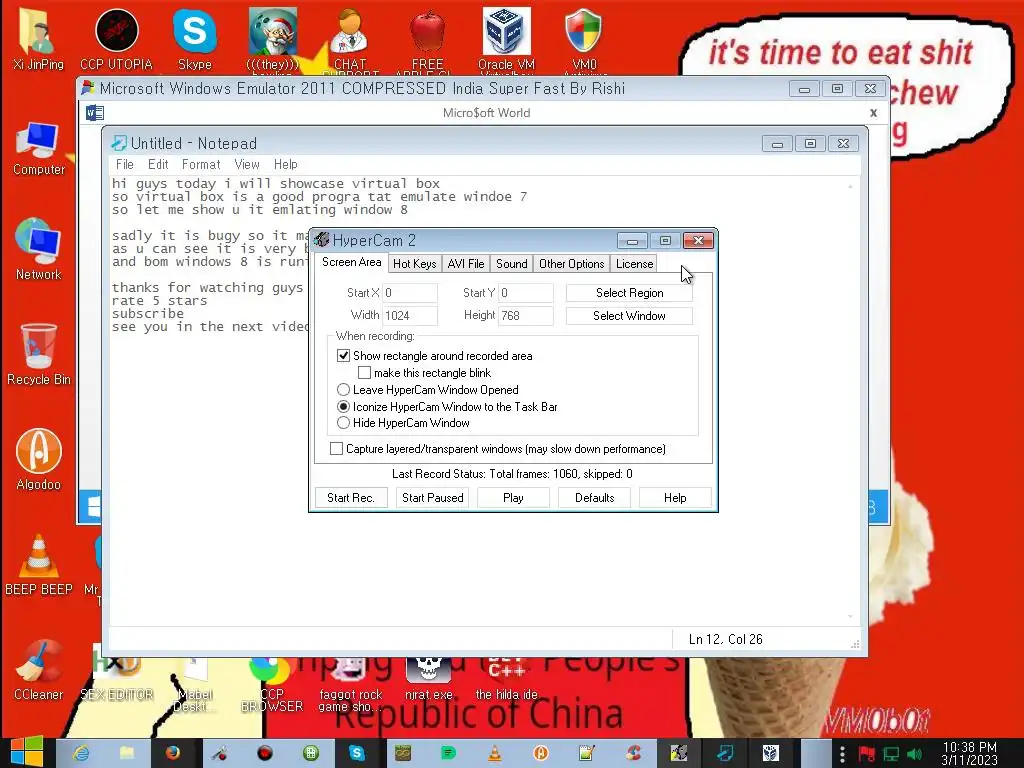Click the Windows Start button on taskbar
This screenshot has height=768, width=1024.
click(26, 752)
